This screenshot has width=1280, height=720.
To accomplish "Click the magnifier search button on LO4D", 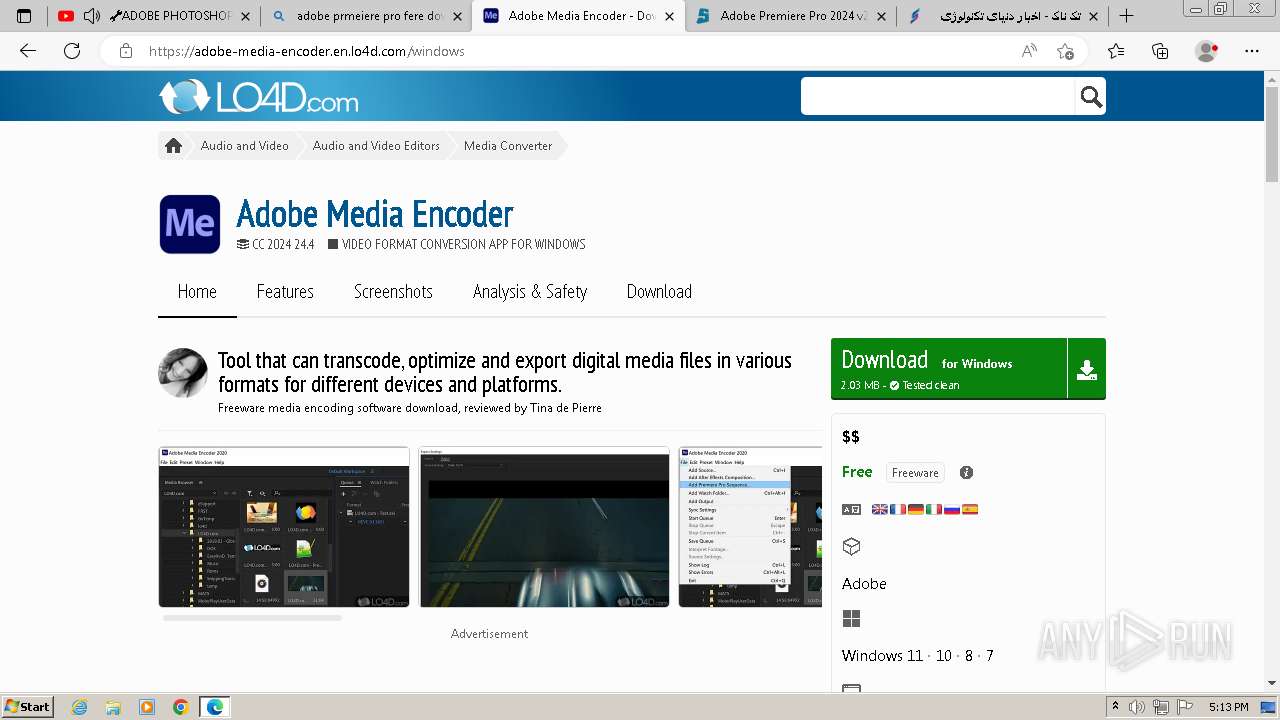I will click(x=1091, y=97).
